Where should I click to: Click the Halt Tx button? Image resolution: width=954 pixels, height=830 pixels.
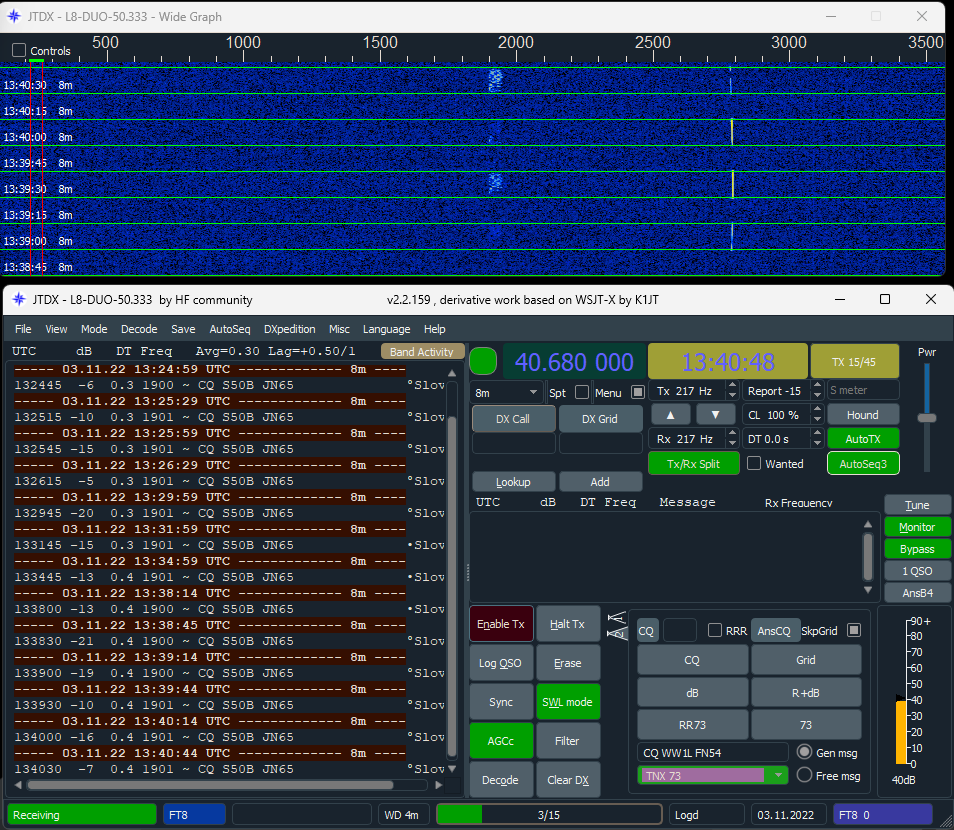point(568,624)
